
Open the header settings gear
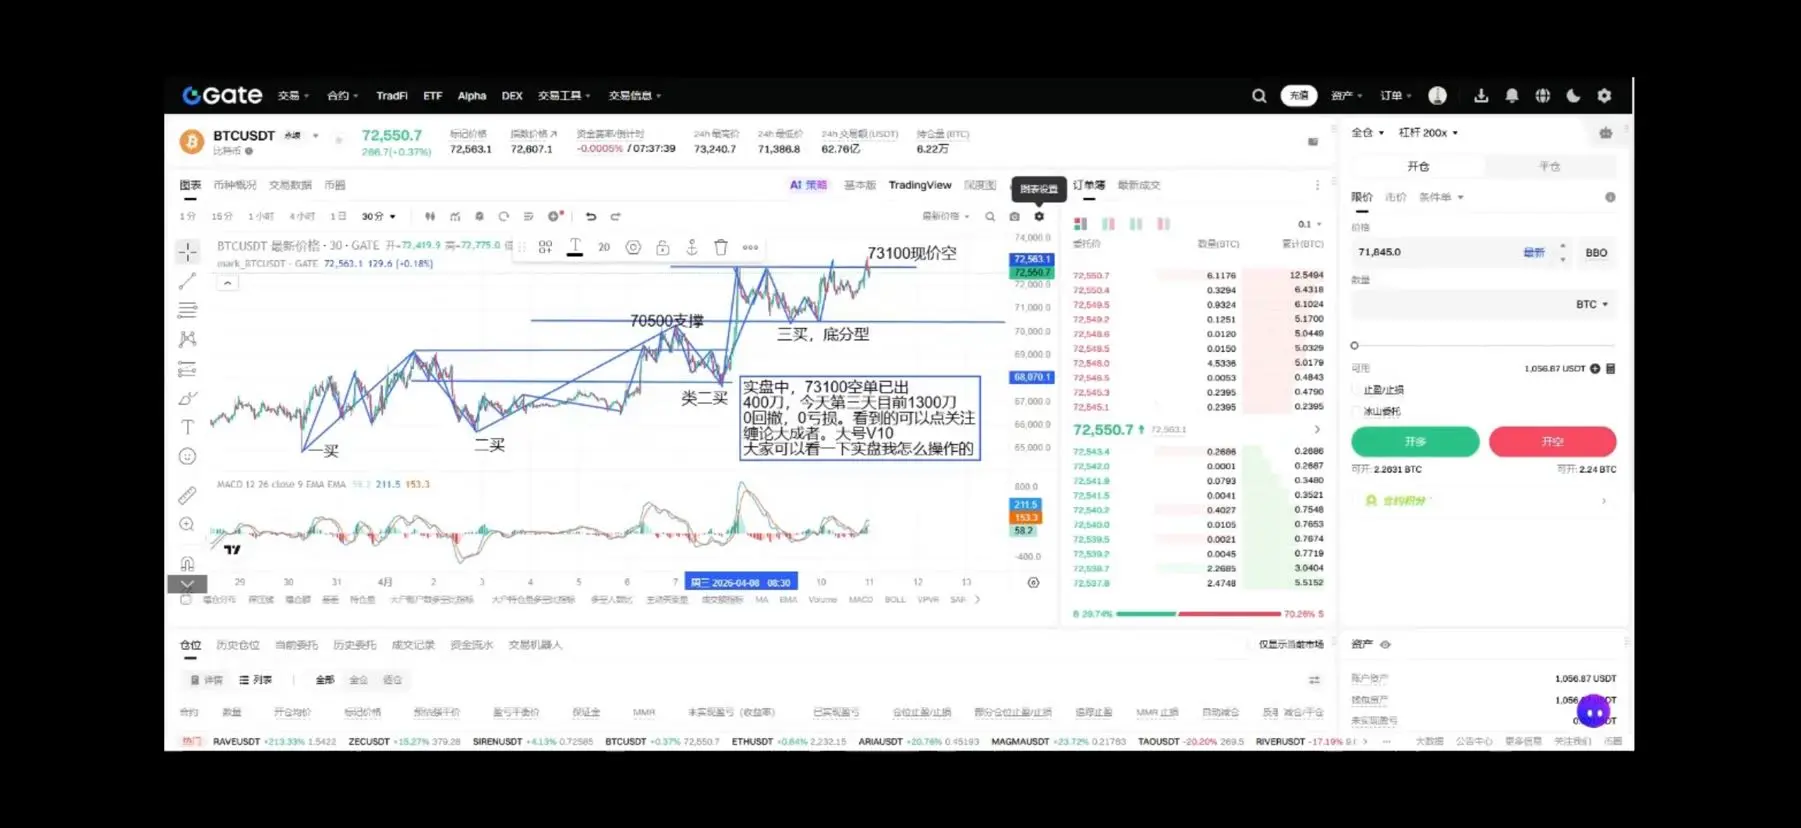[1604, 96]
